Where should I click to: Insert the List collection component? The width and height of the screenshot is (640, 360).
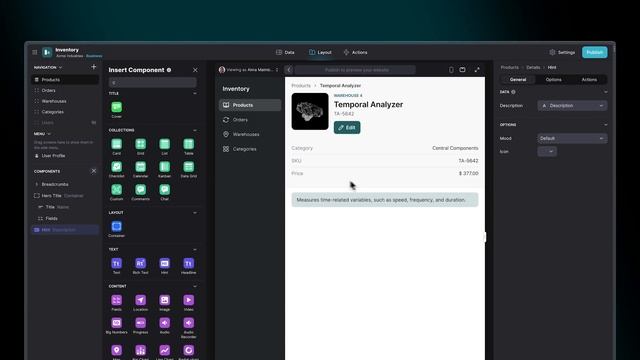tap(164, 144)
